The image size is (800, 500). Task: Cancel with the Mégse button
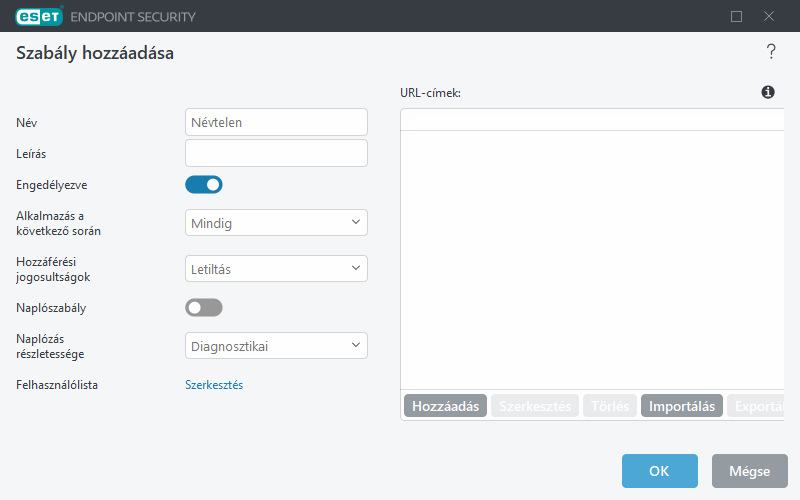pos(749,471)
